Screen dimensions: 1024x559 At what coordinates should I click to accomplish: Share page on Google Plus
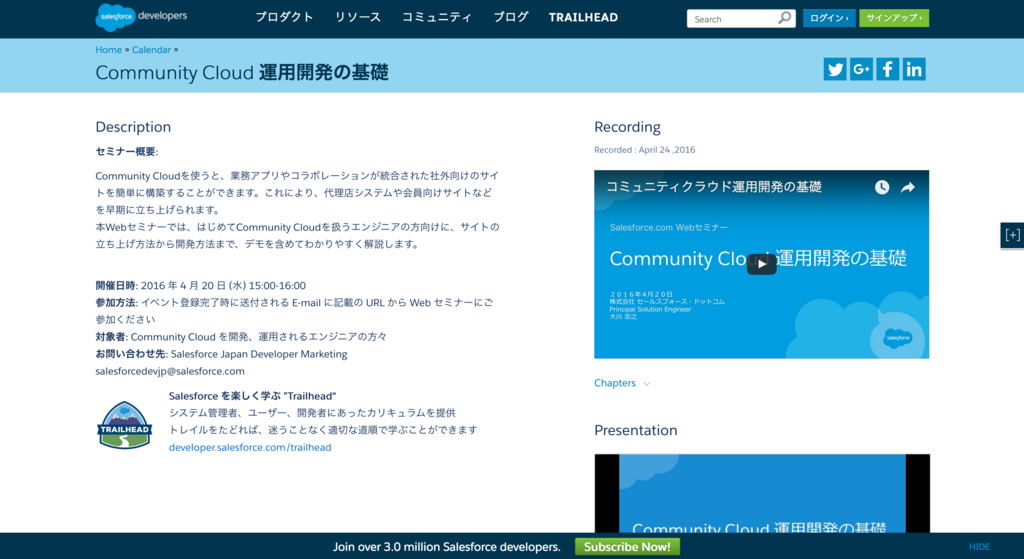861,69
